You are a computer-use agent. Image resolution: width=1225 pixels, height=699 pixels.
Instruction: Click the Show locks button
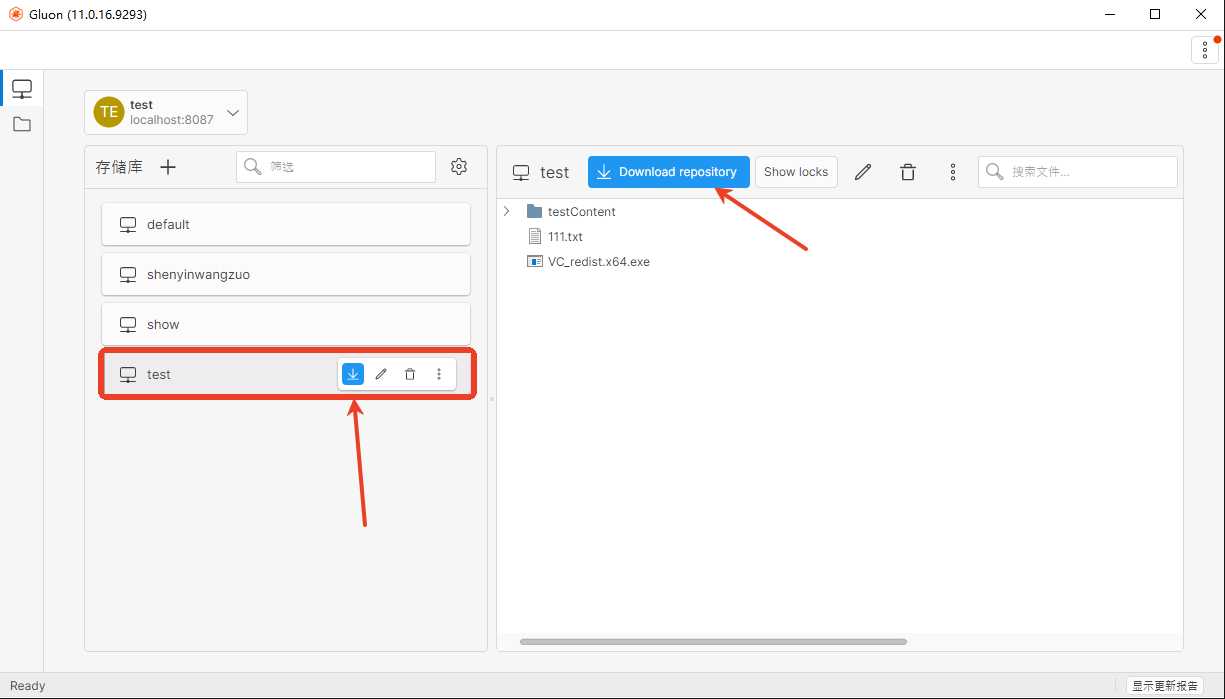[x=796, y=172]
